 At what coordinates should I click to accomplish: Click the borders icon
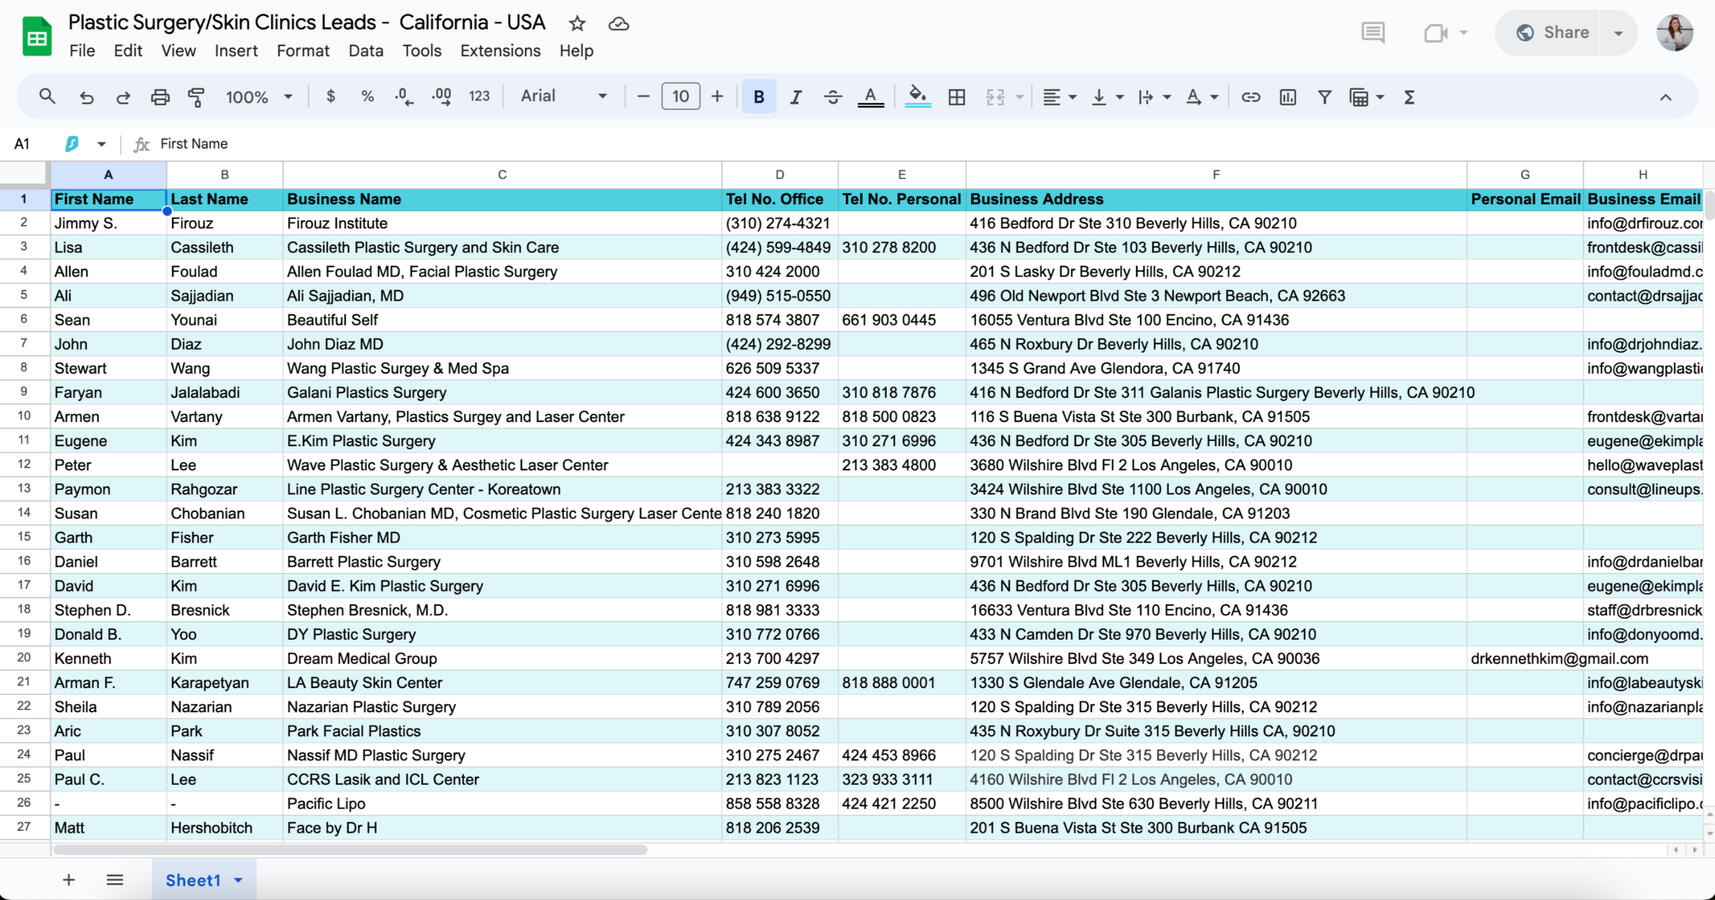point(957,97)
